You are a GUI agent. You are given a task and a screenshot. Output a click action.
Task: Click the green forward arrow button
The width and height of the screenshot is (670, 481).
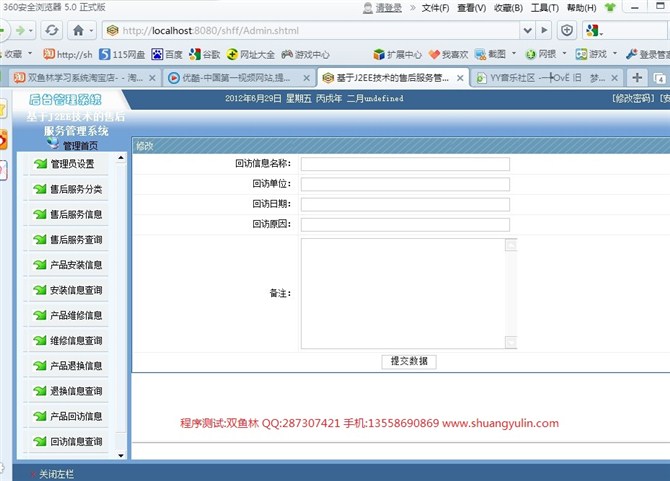tap(20, 30)
